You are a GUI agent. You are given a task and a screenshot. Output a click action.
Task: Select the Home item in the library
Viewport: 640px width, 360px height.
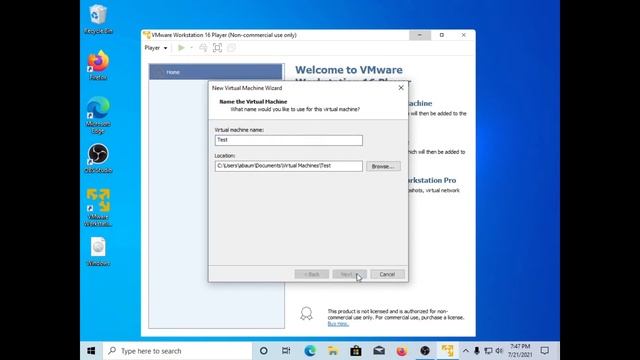click(x=216, y=72)
